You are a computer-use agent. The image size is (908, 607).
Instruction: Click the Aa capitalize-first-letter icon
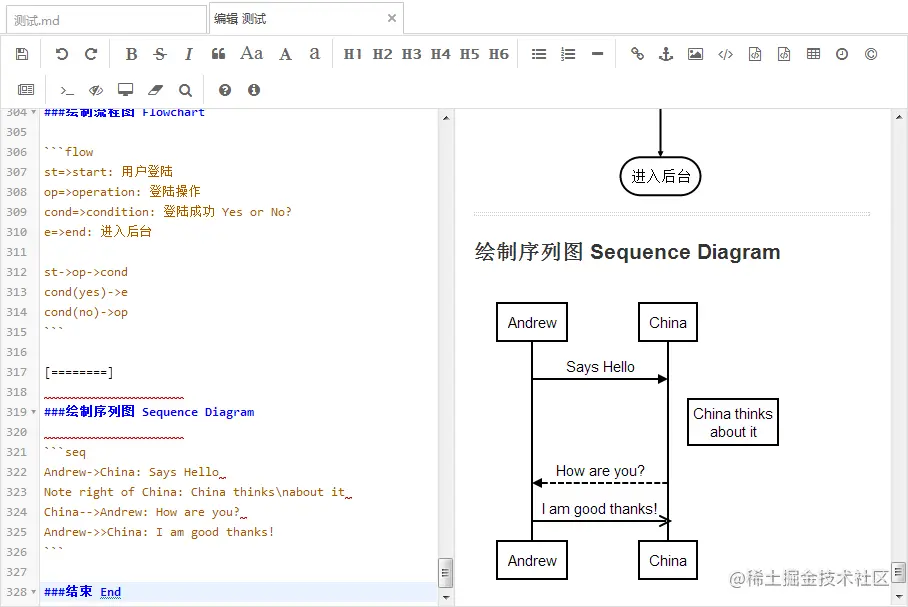[x=251, y=53]
